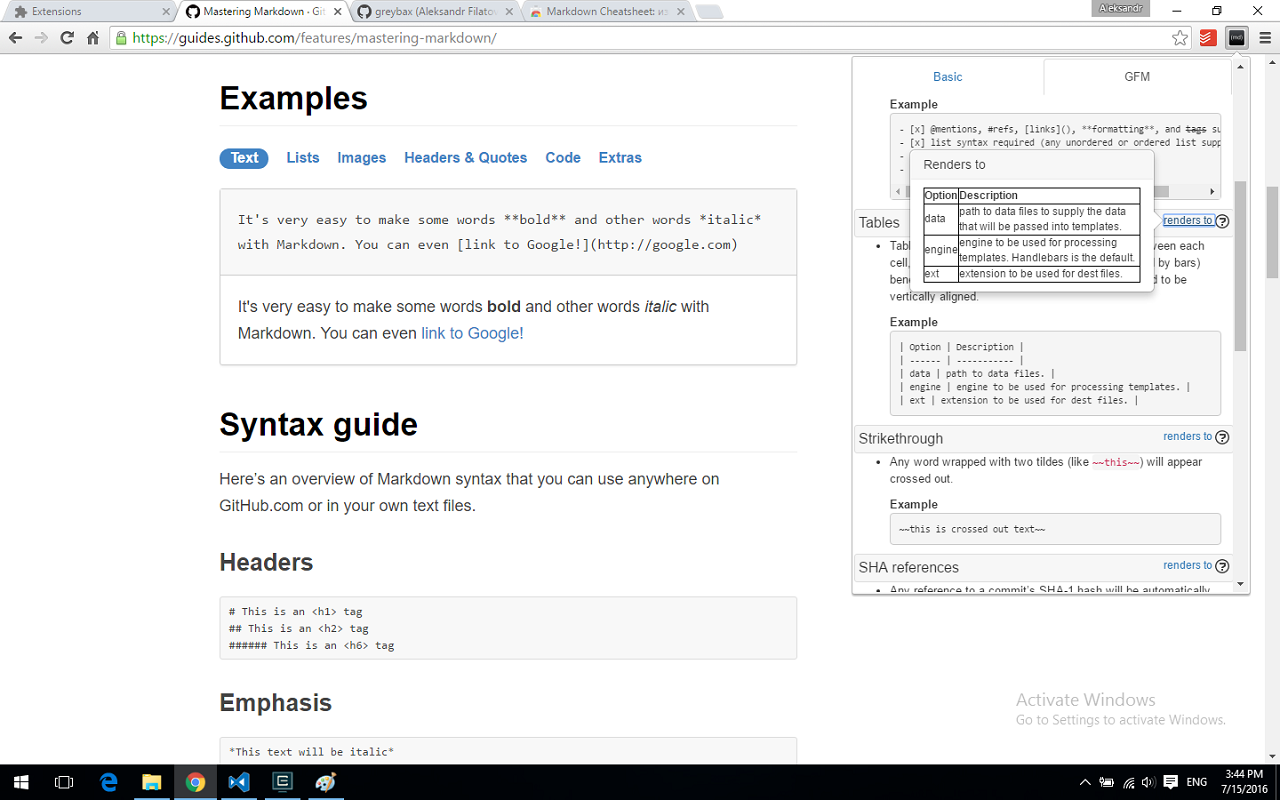This screenshot has height=800, width=1280.
Task: Close the Extensions browser tab
Action: (x=166, y=12)
